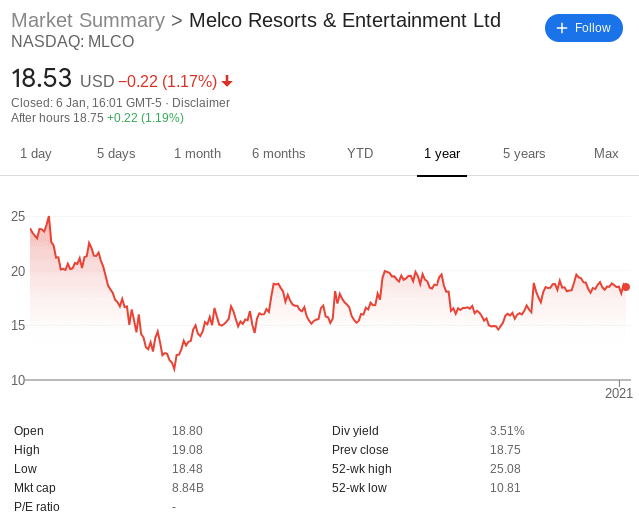The height and width of the screenshot is (523, 639).
Task: Select the 6 months range tab
Action: point(279,154)
